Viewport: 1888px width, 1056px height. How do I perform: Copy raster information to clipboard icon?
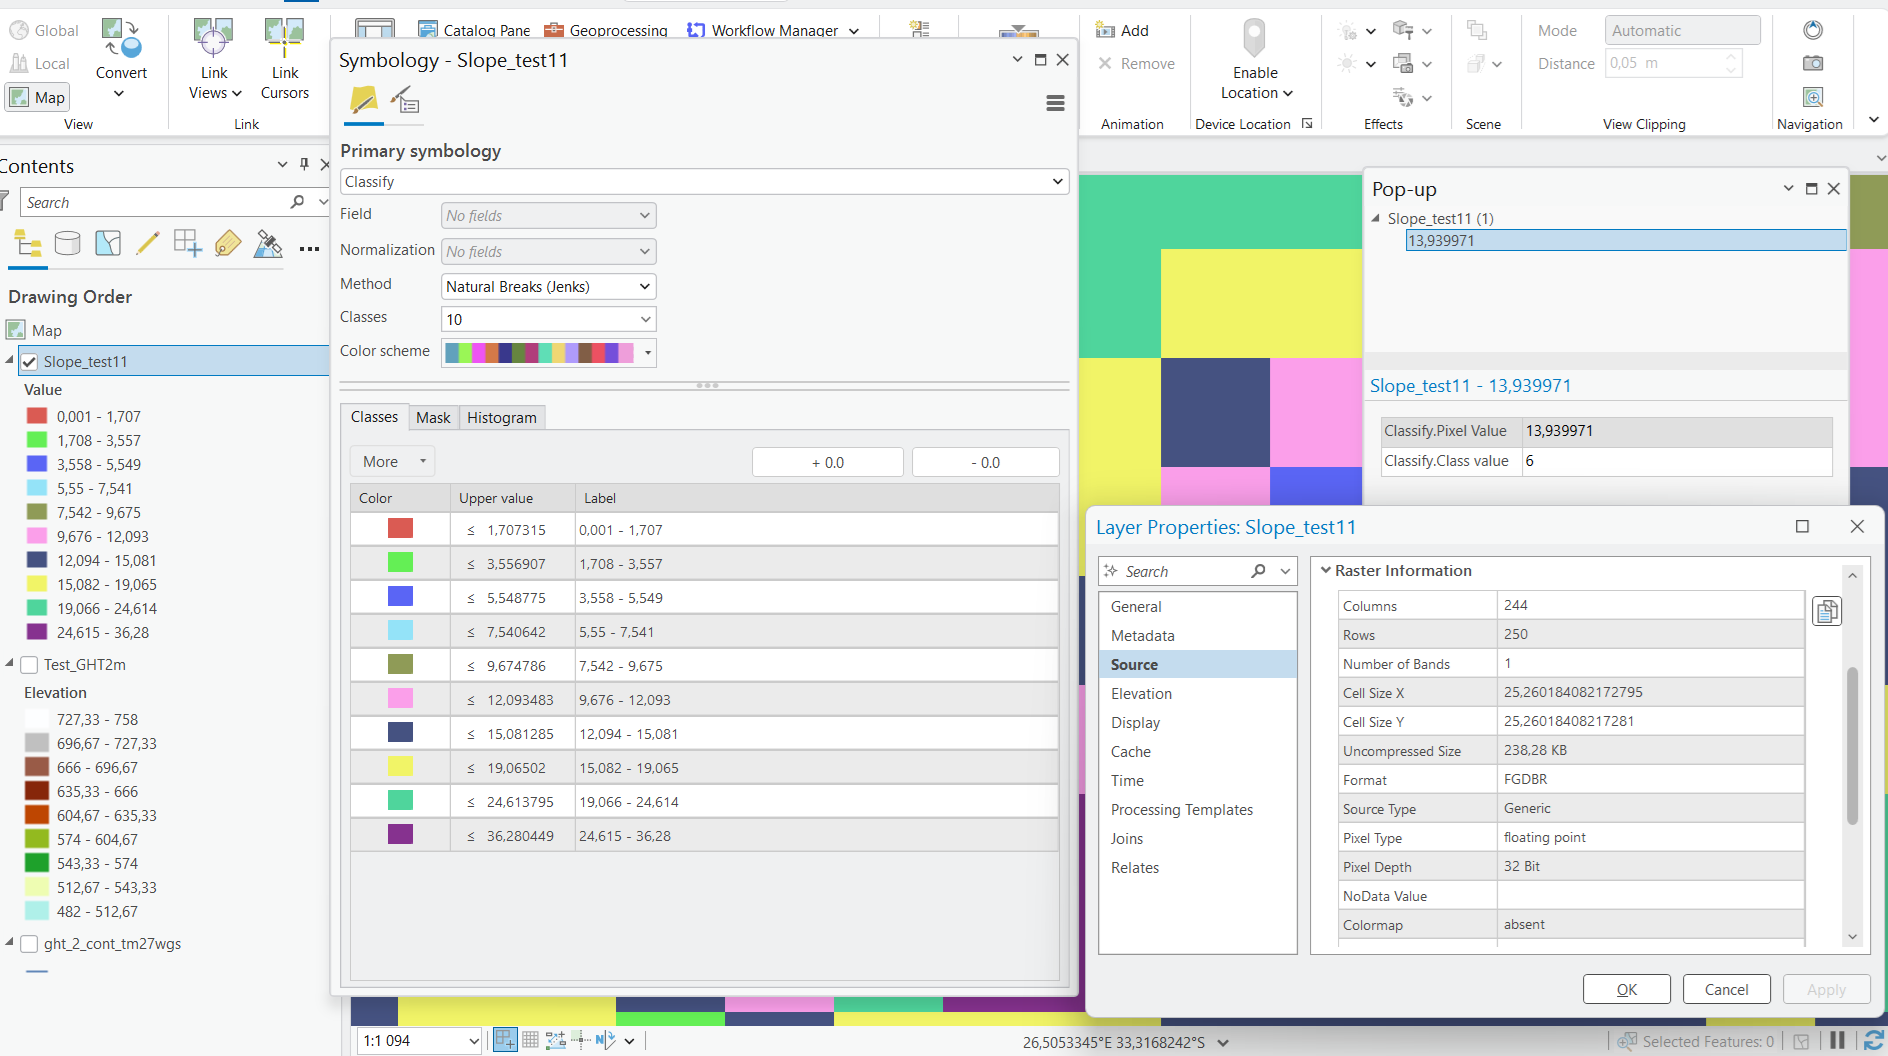pyautogui.click(x=1827, y=611)
